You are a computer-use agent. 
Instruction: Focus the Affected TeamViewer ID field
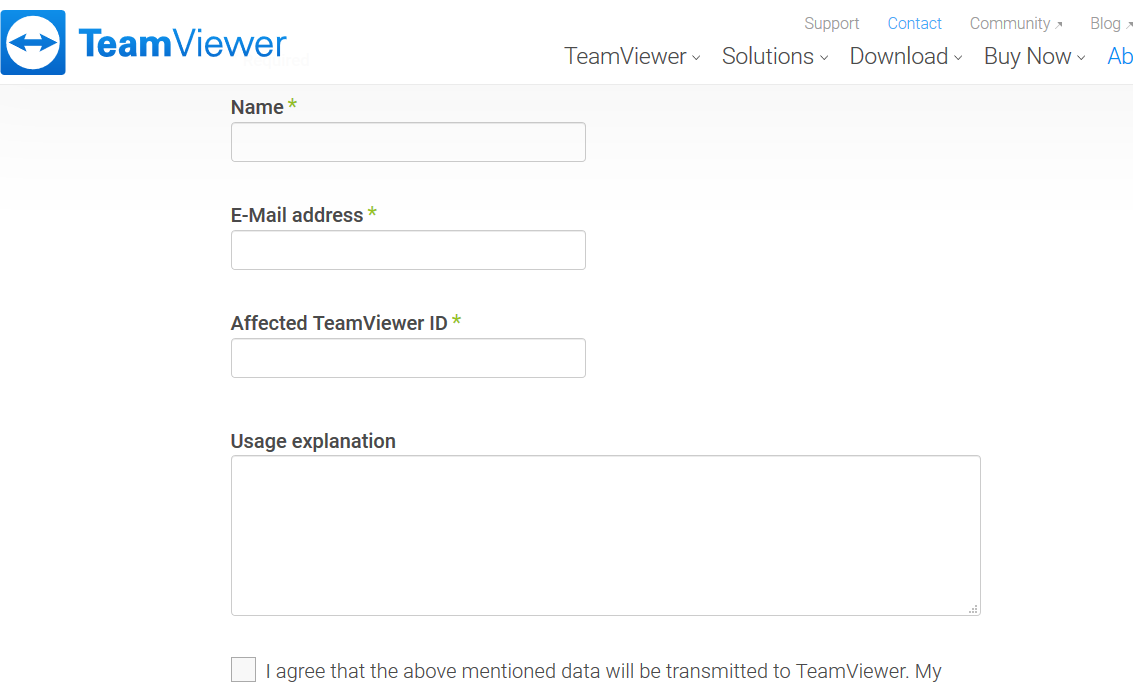tap(408, 358)
